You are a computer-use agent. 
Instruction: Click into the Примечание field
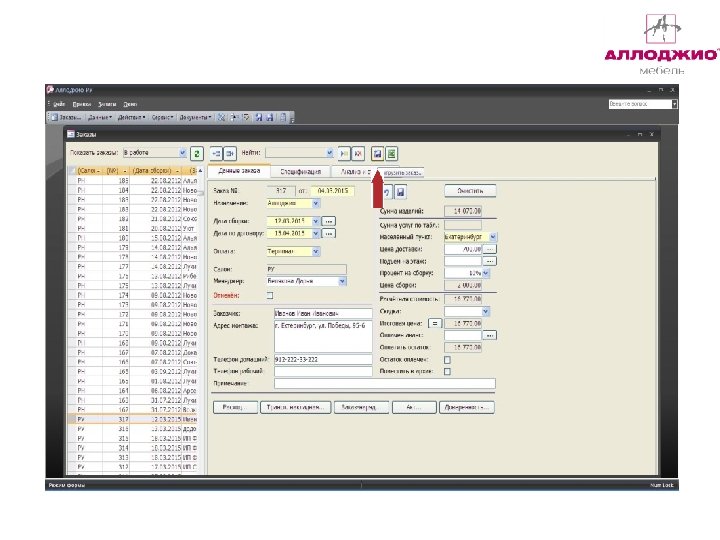tap(385, 383)
